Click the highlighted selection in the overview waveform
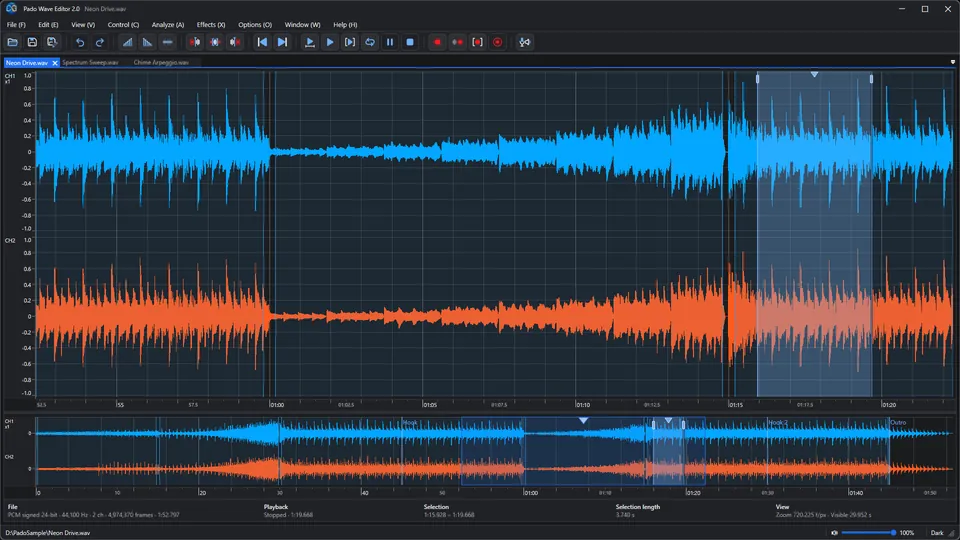960x540 pixels. click(669, 453)
